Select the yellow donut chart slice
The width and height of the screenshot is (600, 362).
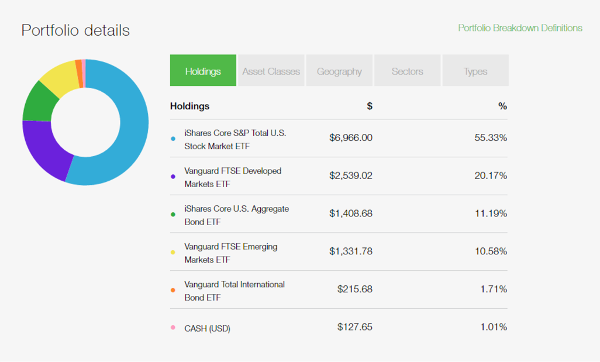pos(61,78)
